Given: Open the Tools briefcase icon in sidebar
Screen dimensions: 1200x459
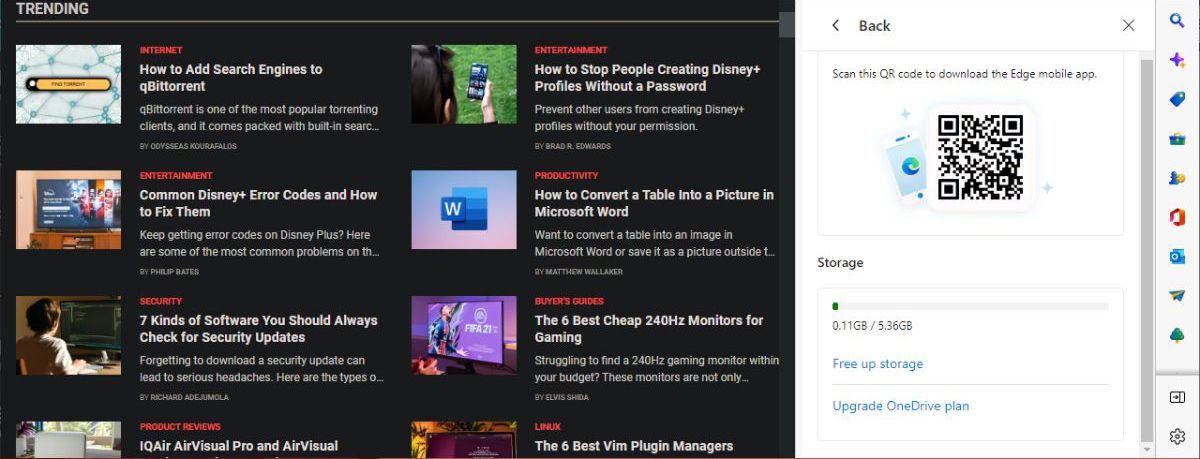Looking at the screenshot, I should click(1177, 138).
